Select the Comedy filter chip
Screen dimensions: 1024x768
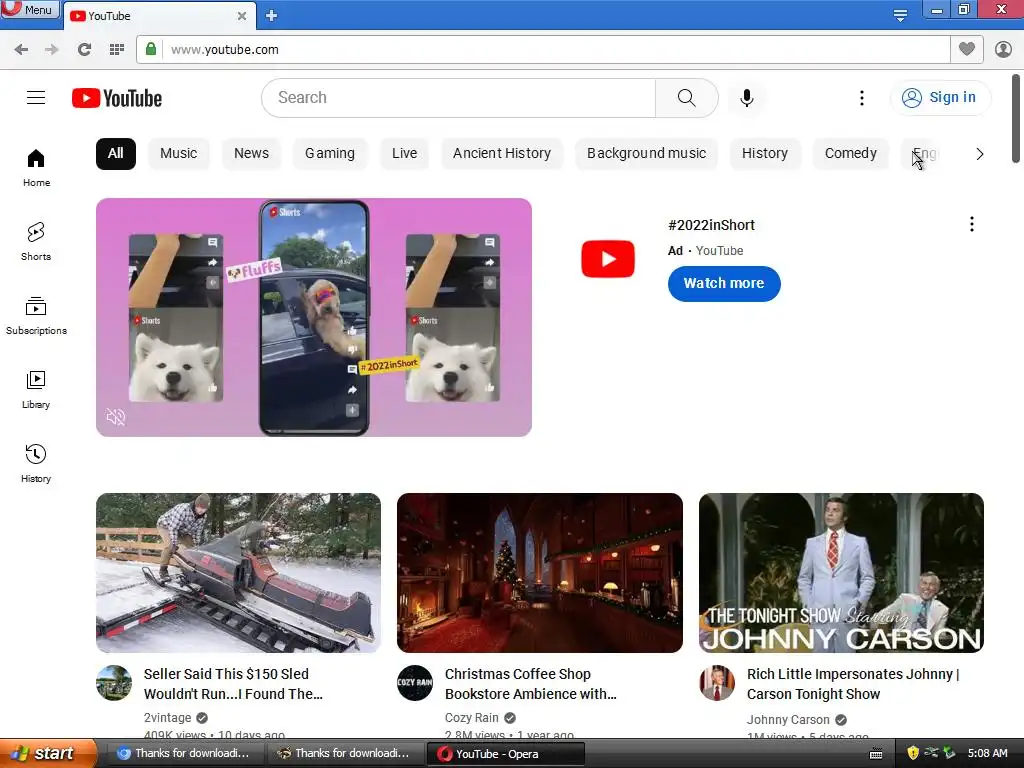850,153
